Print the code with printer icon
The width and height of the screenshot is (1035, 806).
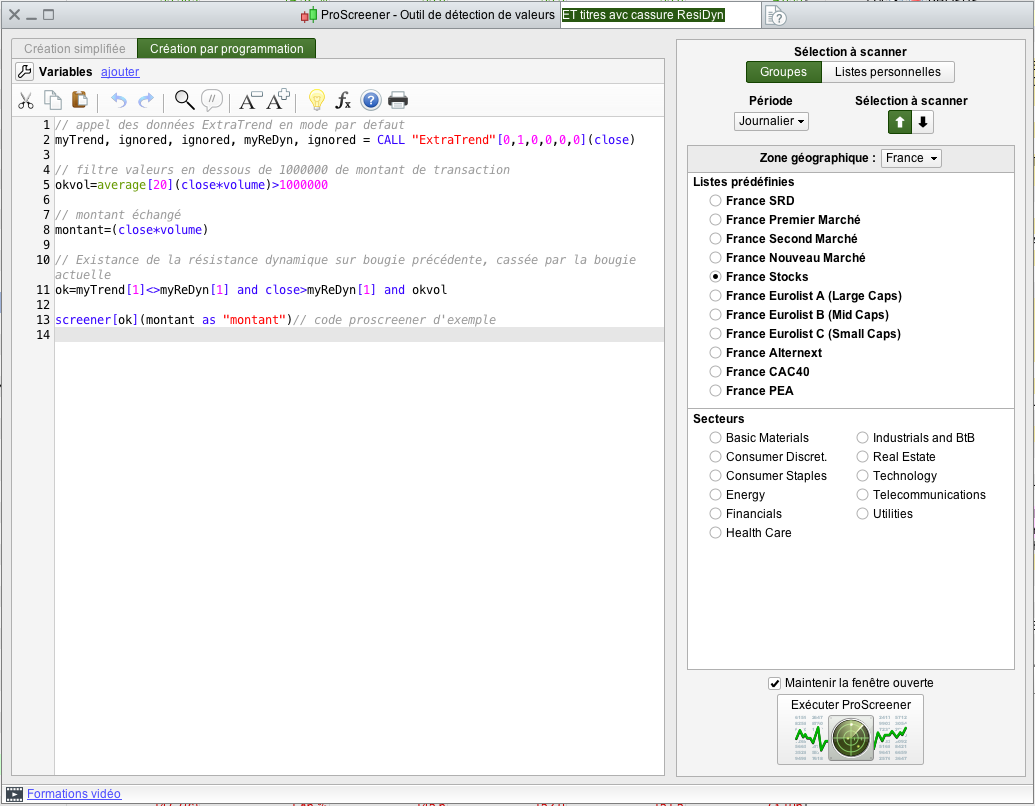pyautogui.click(x=398, y=100)
